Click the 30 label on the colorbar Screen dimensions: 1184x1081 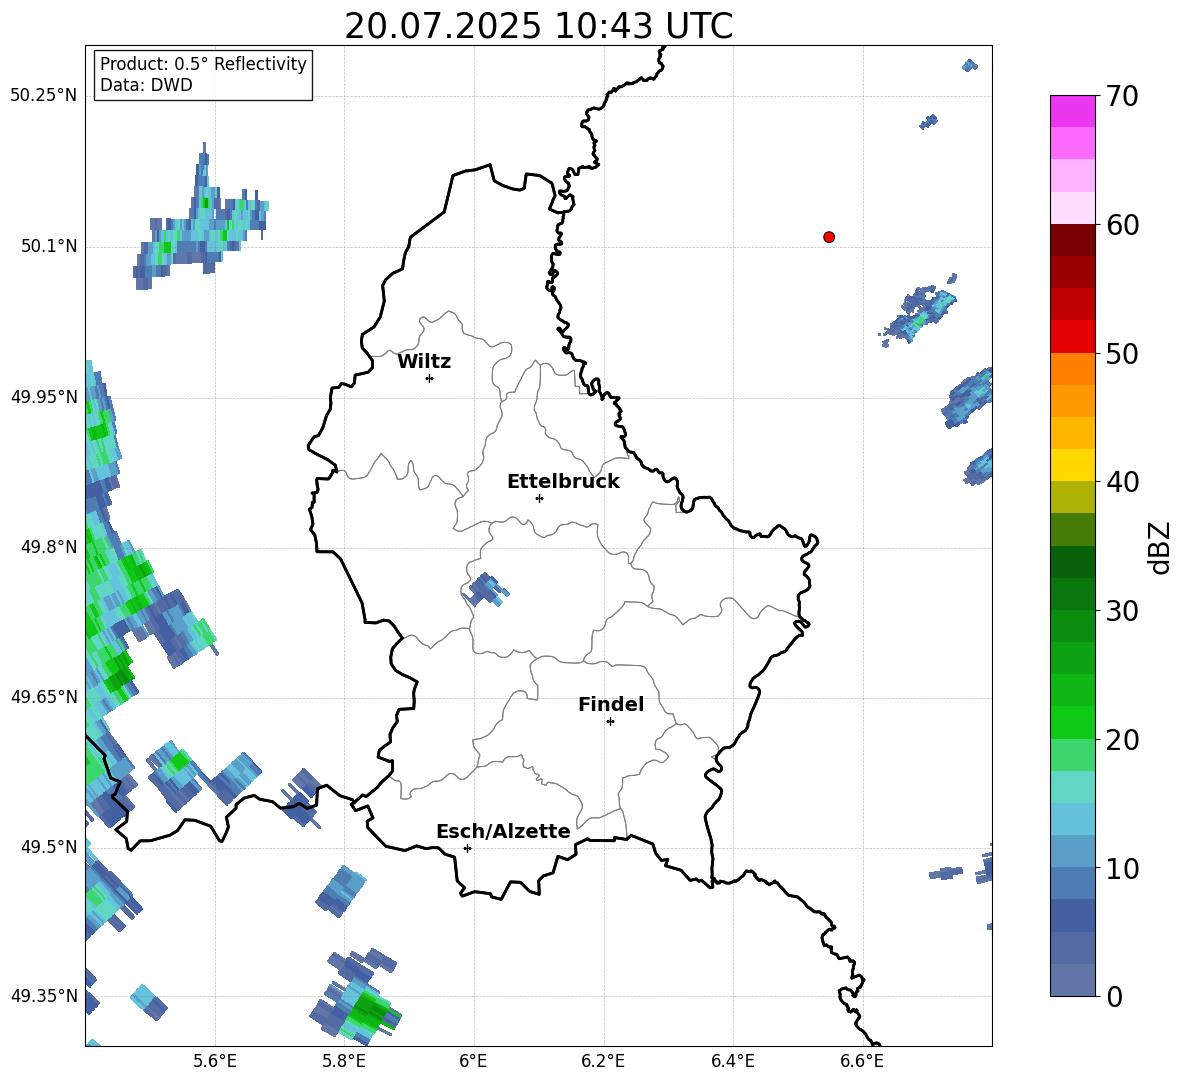pos(1121,611)
